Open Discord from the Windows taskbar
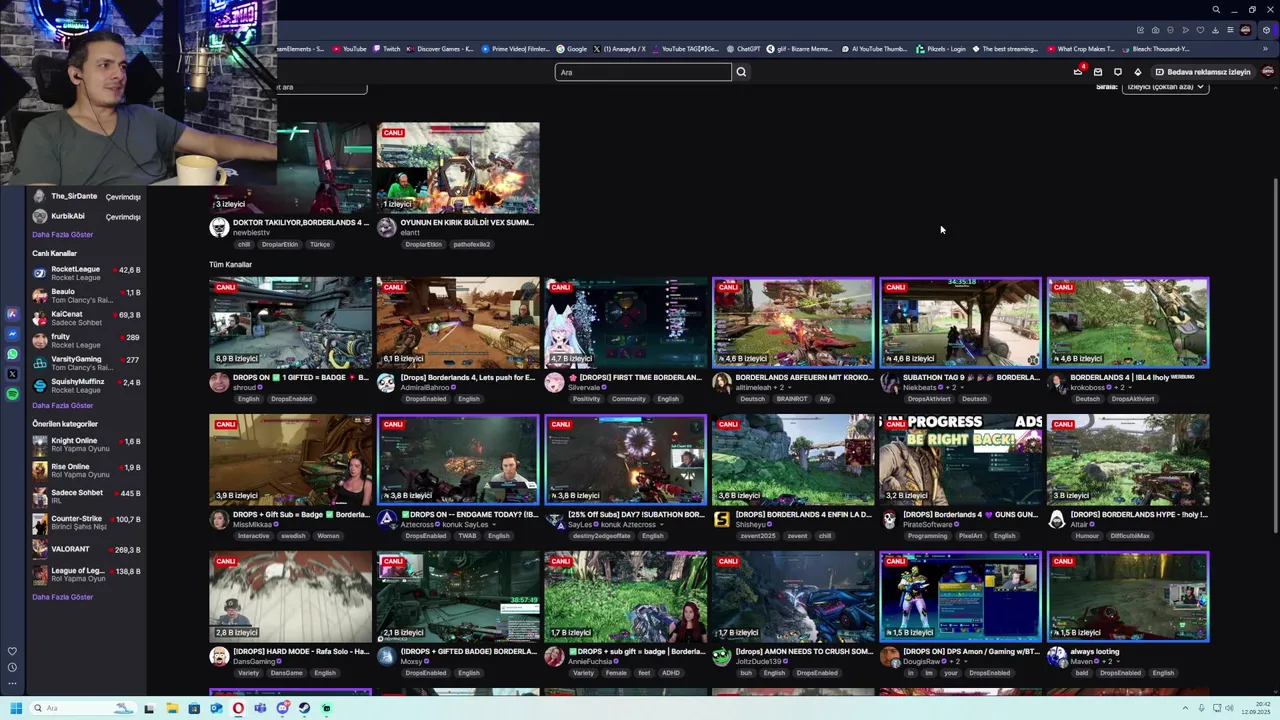1280x720 pixels. pos(282,708)
